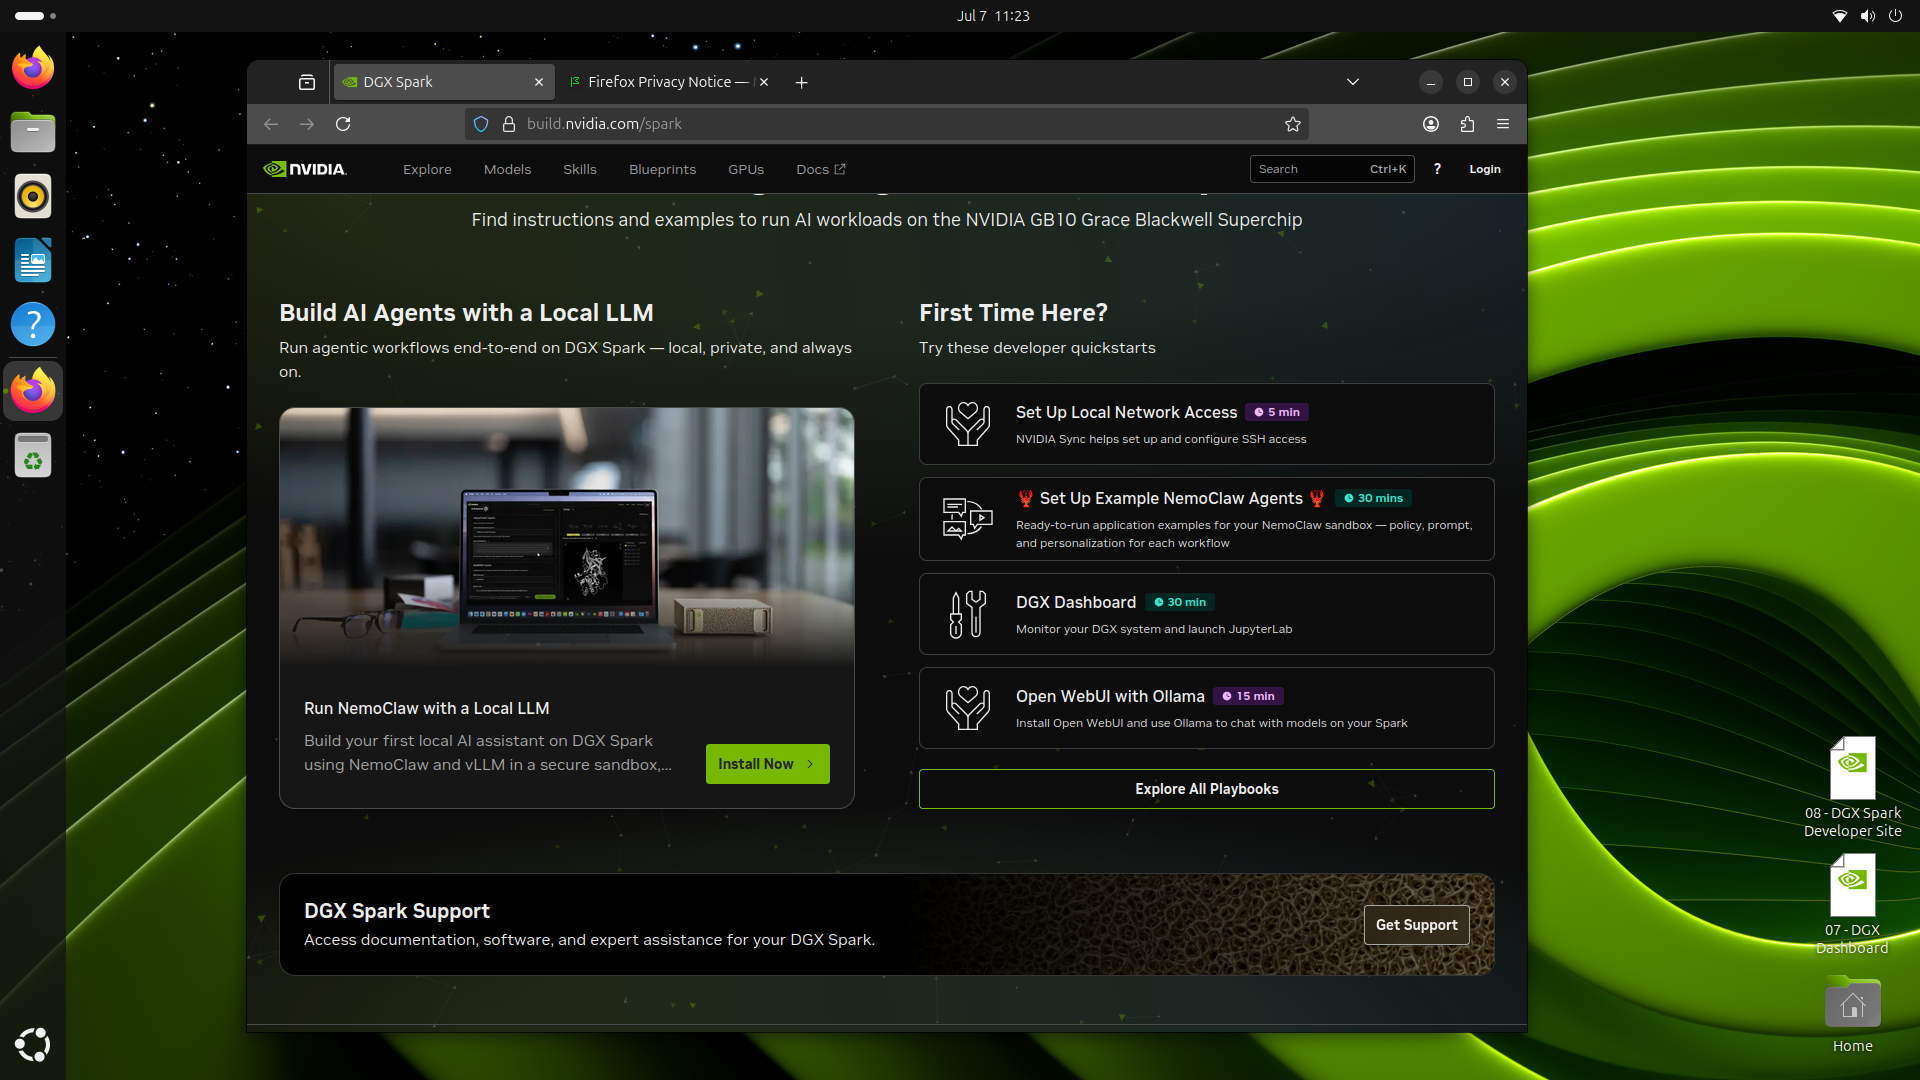Open the Files app in the dock
The height and width of the screenshot is (1080, 1920).
point(33,132)
